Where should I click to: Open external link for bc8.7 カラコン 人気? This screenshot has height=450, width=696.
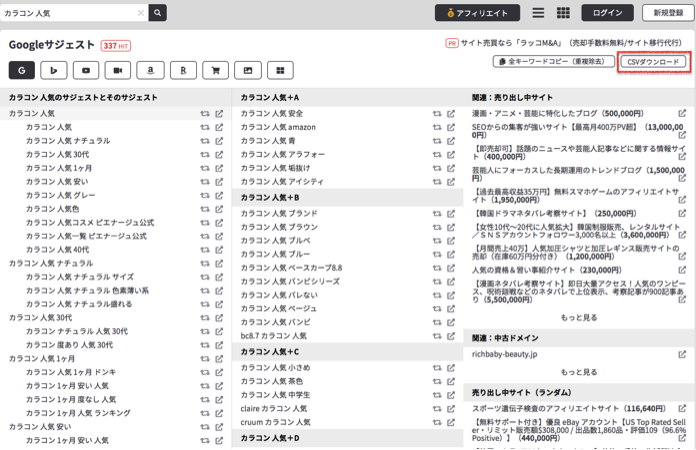[x=451, y=336]
